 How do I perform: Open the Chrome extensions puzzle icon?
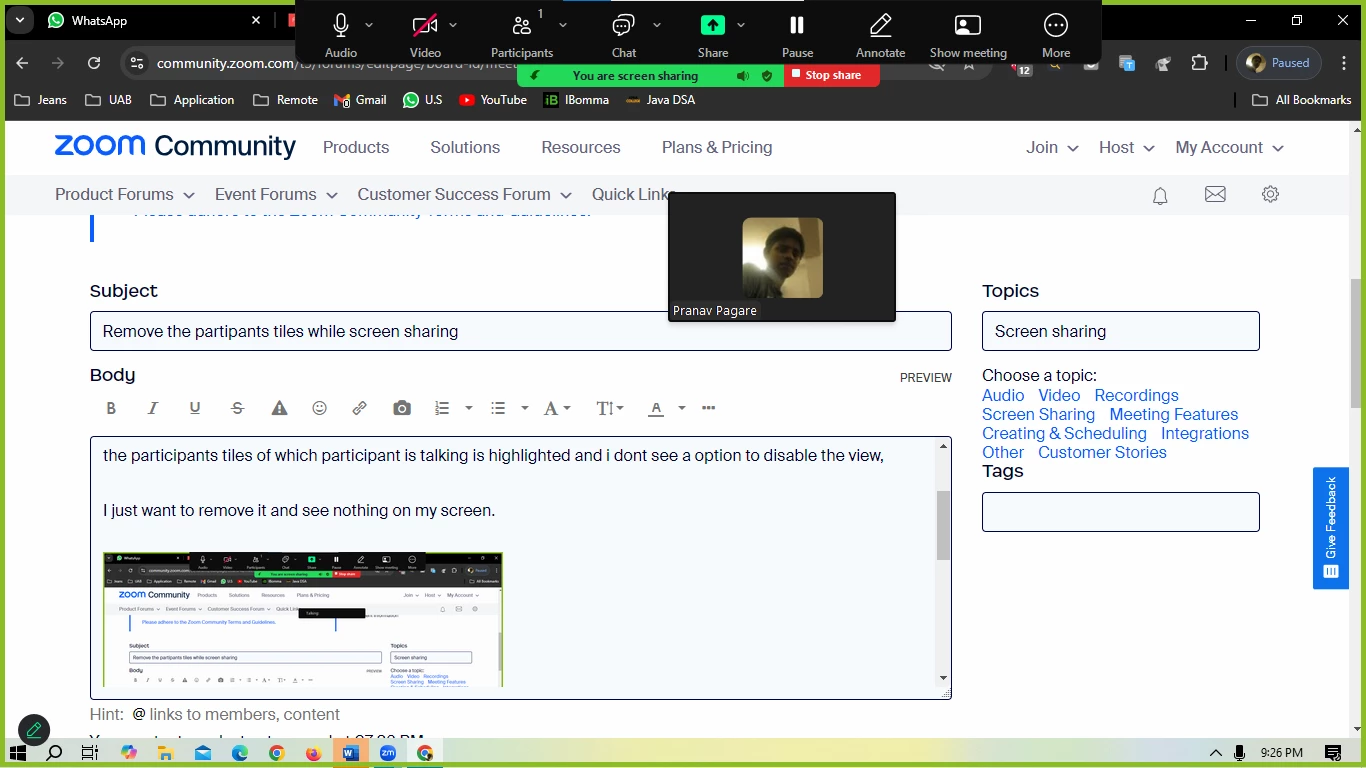[1199, 63]
